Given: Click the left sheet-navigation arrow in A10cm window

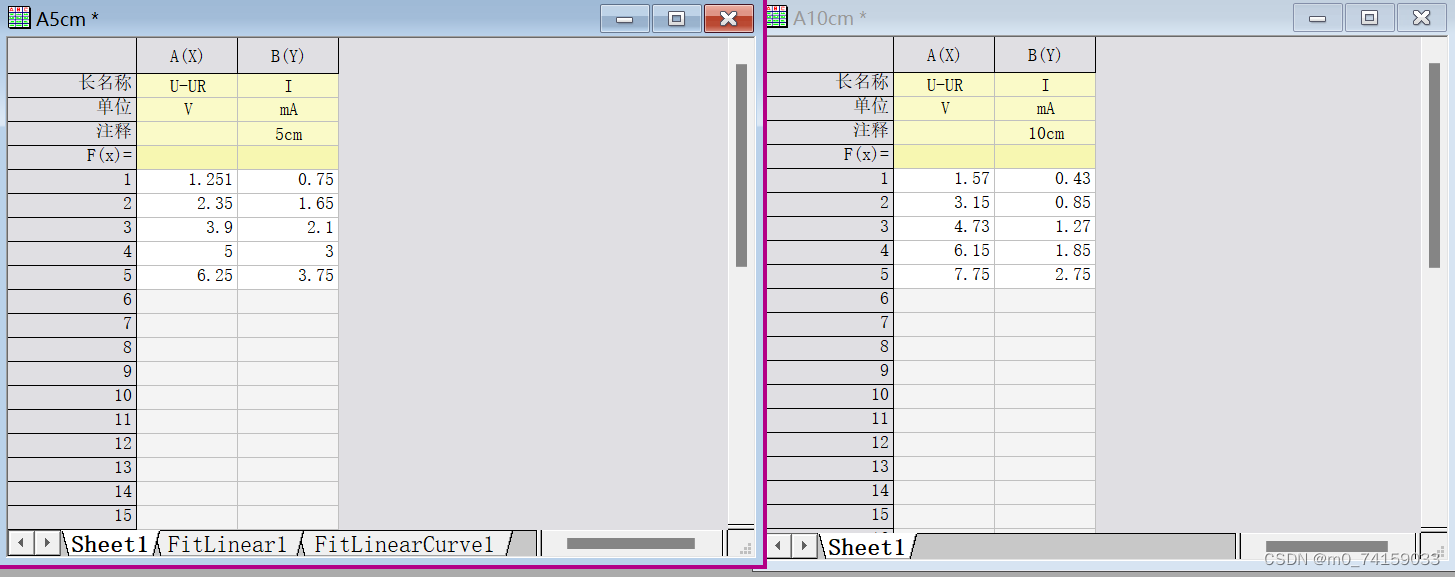Looking at the screenshot, I should pyautogui.click(x=779, y=545).
